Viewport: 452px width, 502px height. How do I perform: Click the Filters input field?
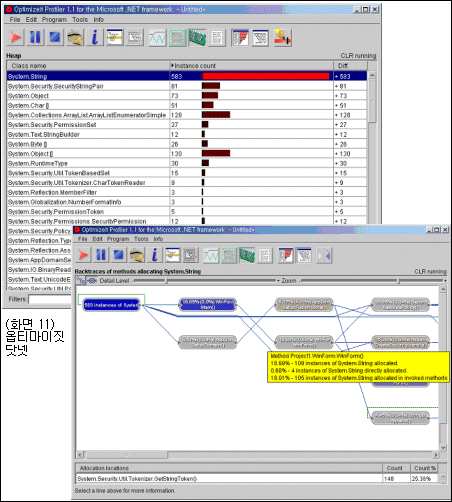[x=50, y=299]
